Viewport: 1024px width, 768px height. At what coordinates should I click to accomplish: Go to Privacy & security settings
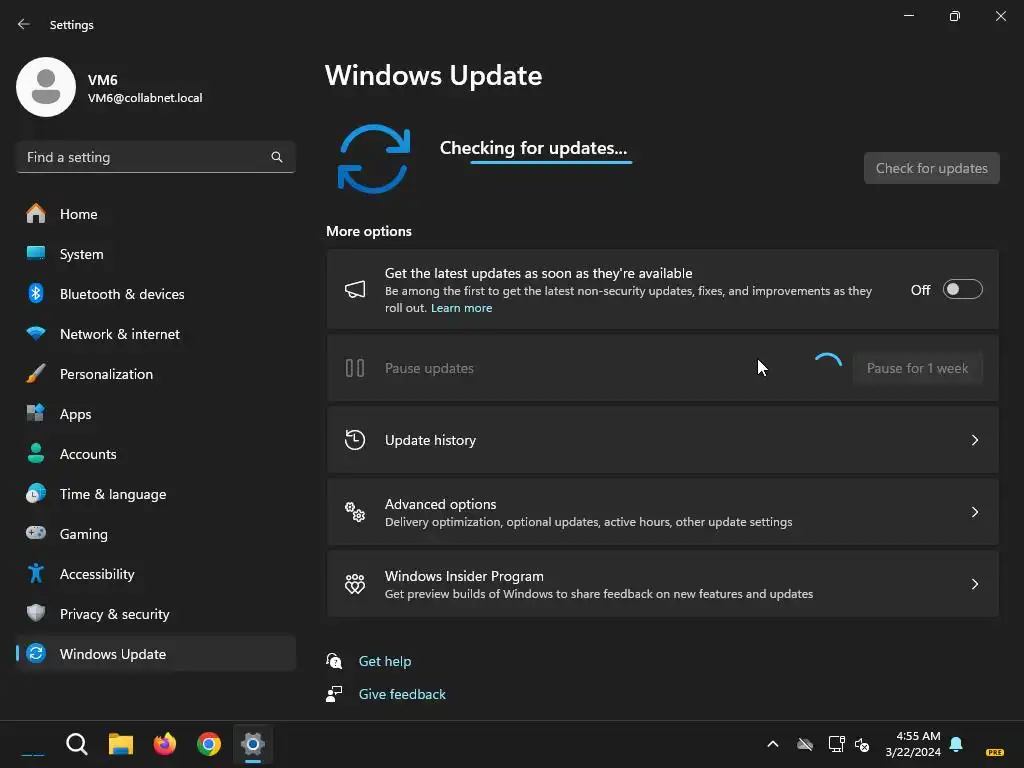[155, 614]
